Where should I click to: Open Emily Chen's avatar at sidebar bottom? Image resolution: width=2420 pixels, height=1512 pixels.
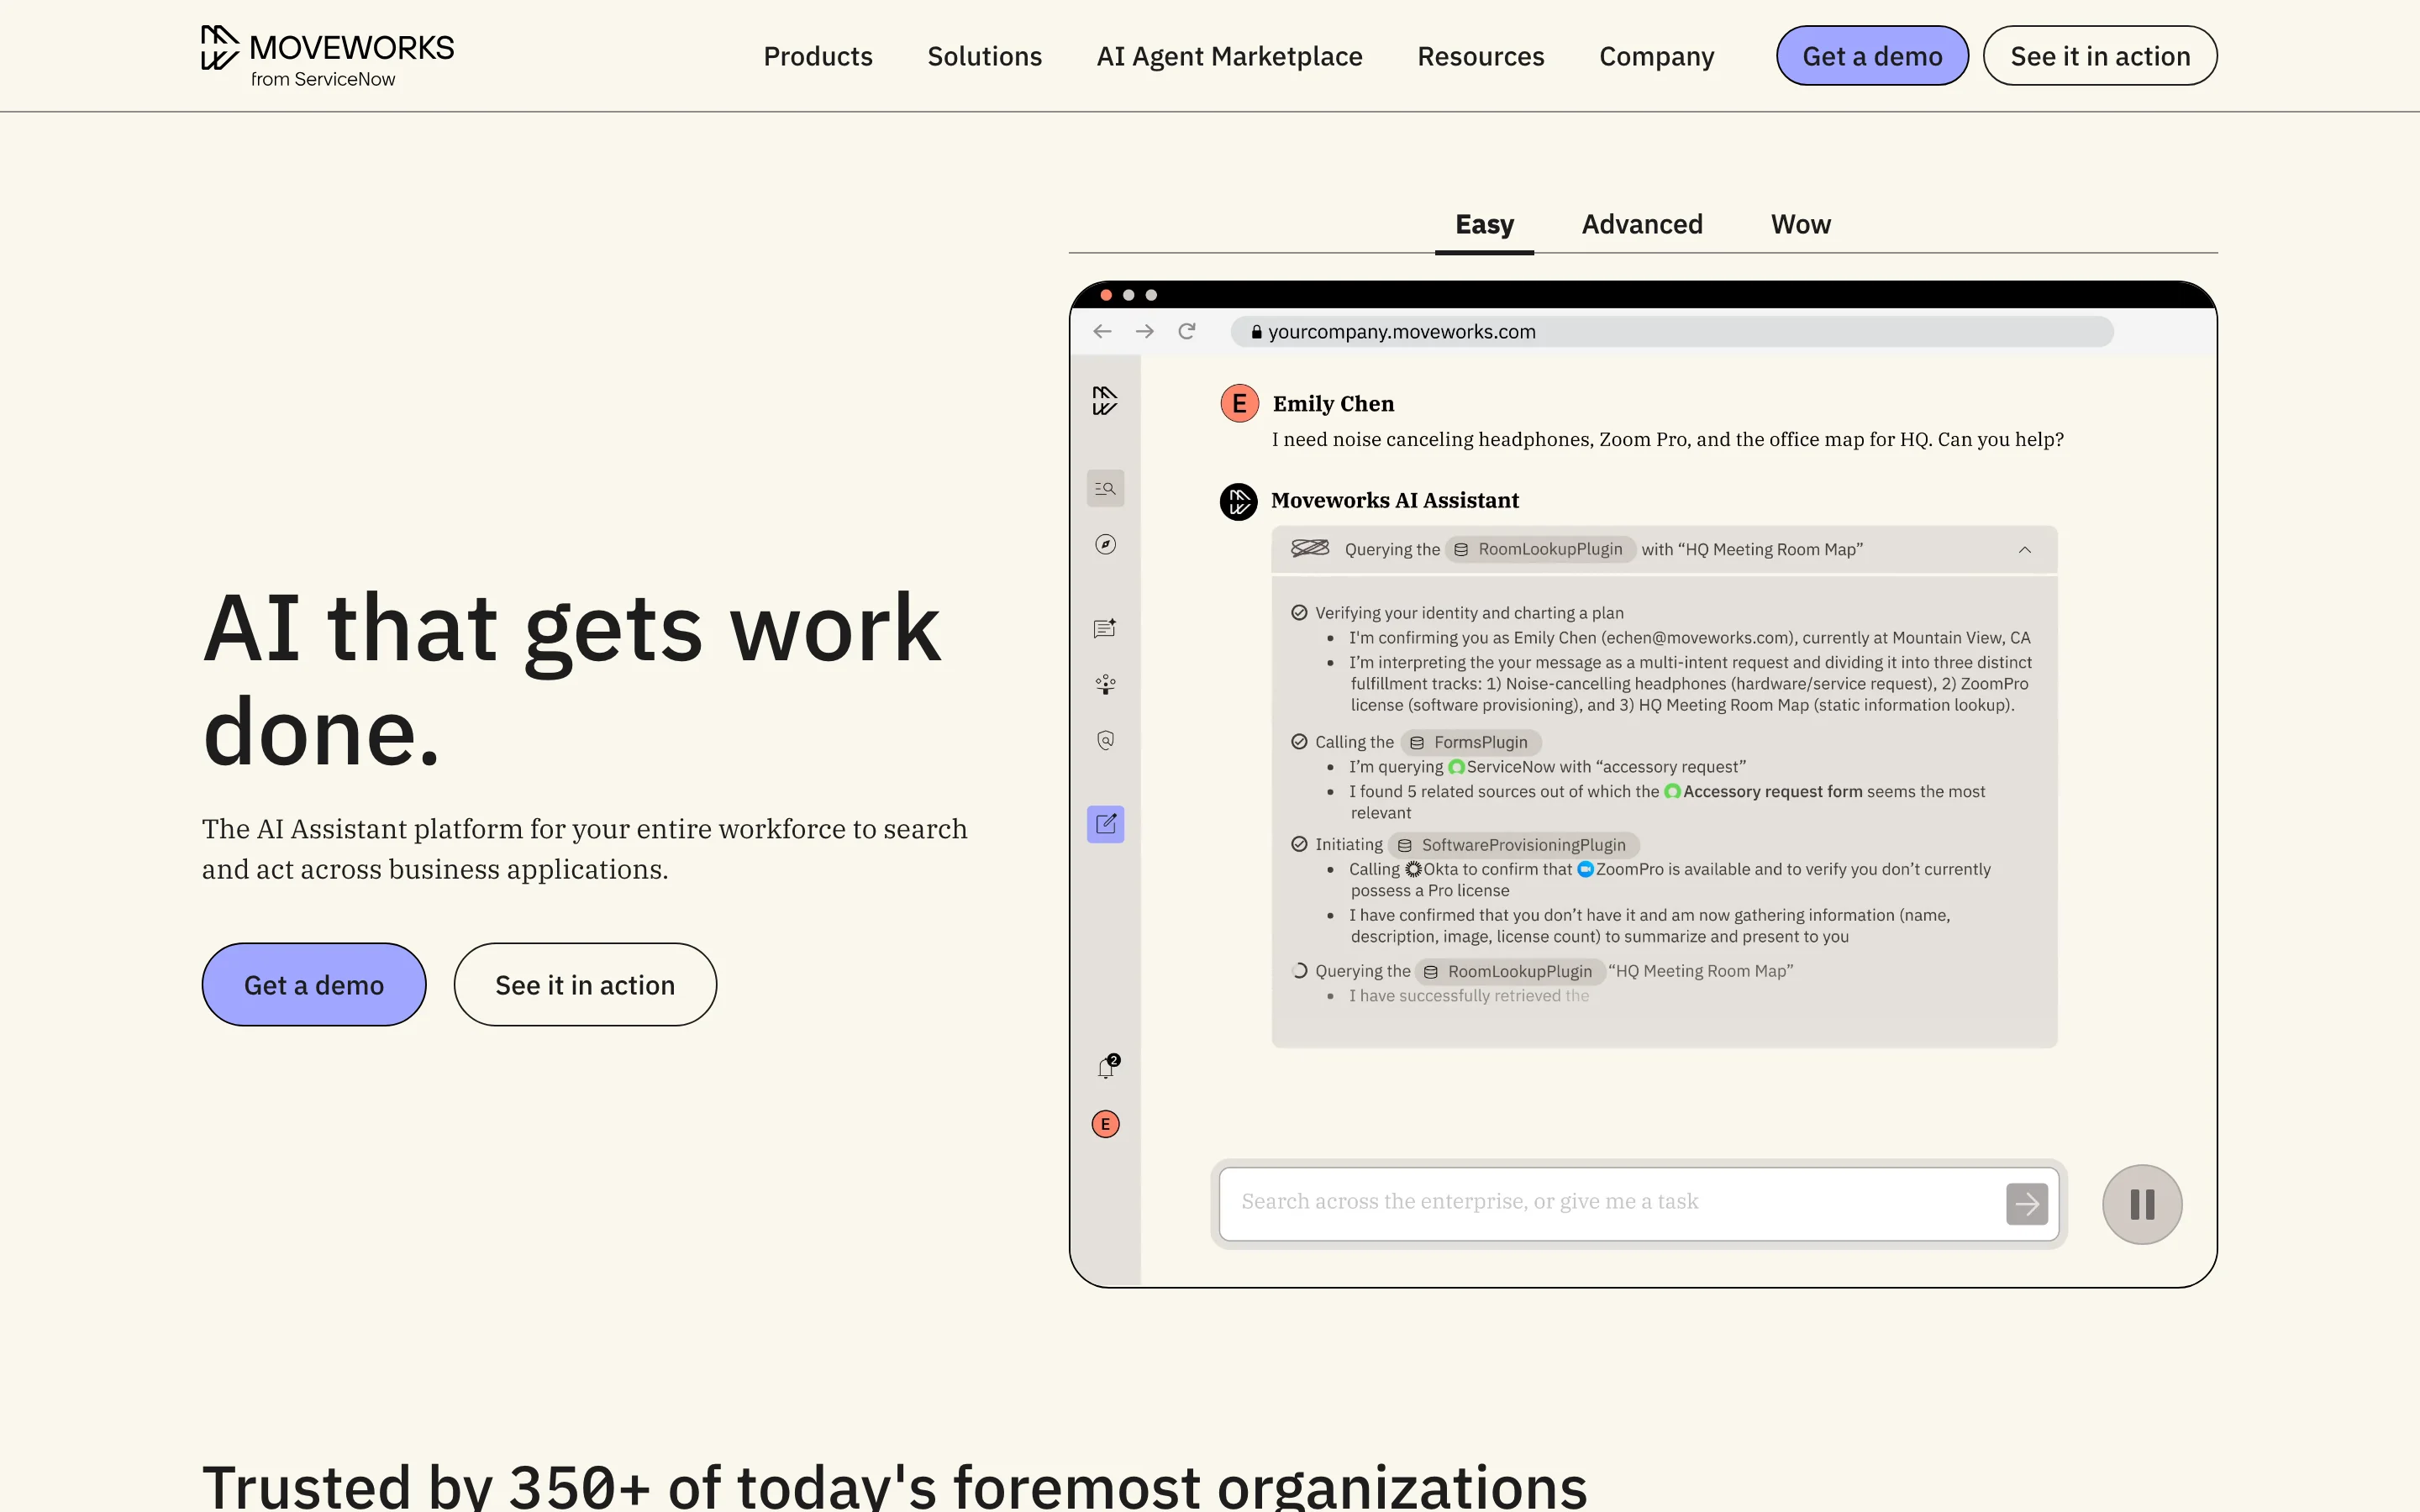pyautogui.click(x=1105, y=1123)
